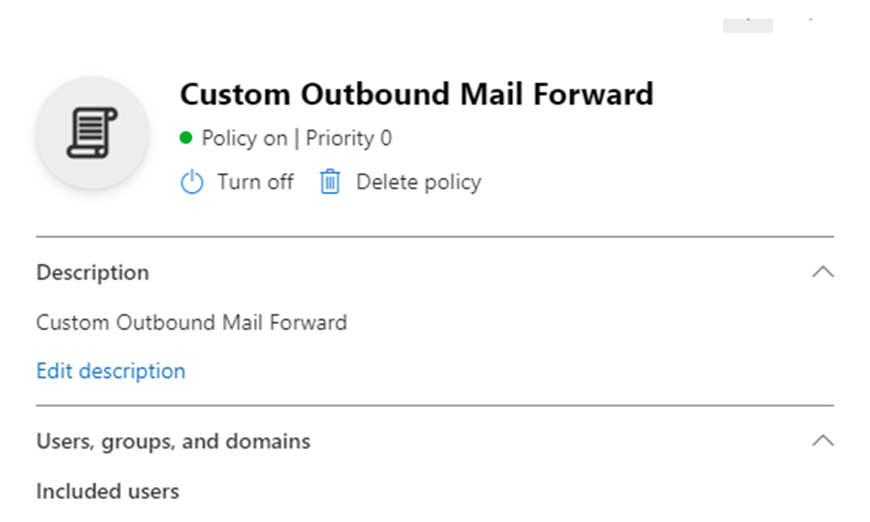Screen dimensions: 870x522
Task: Click the divider line above Description
Action: tap(435, 237)
